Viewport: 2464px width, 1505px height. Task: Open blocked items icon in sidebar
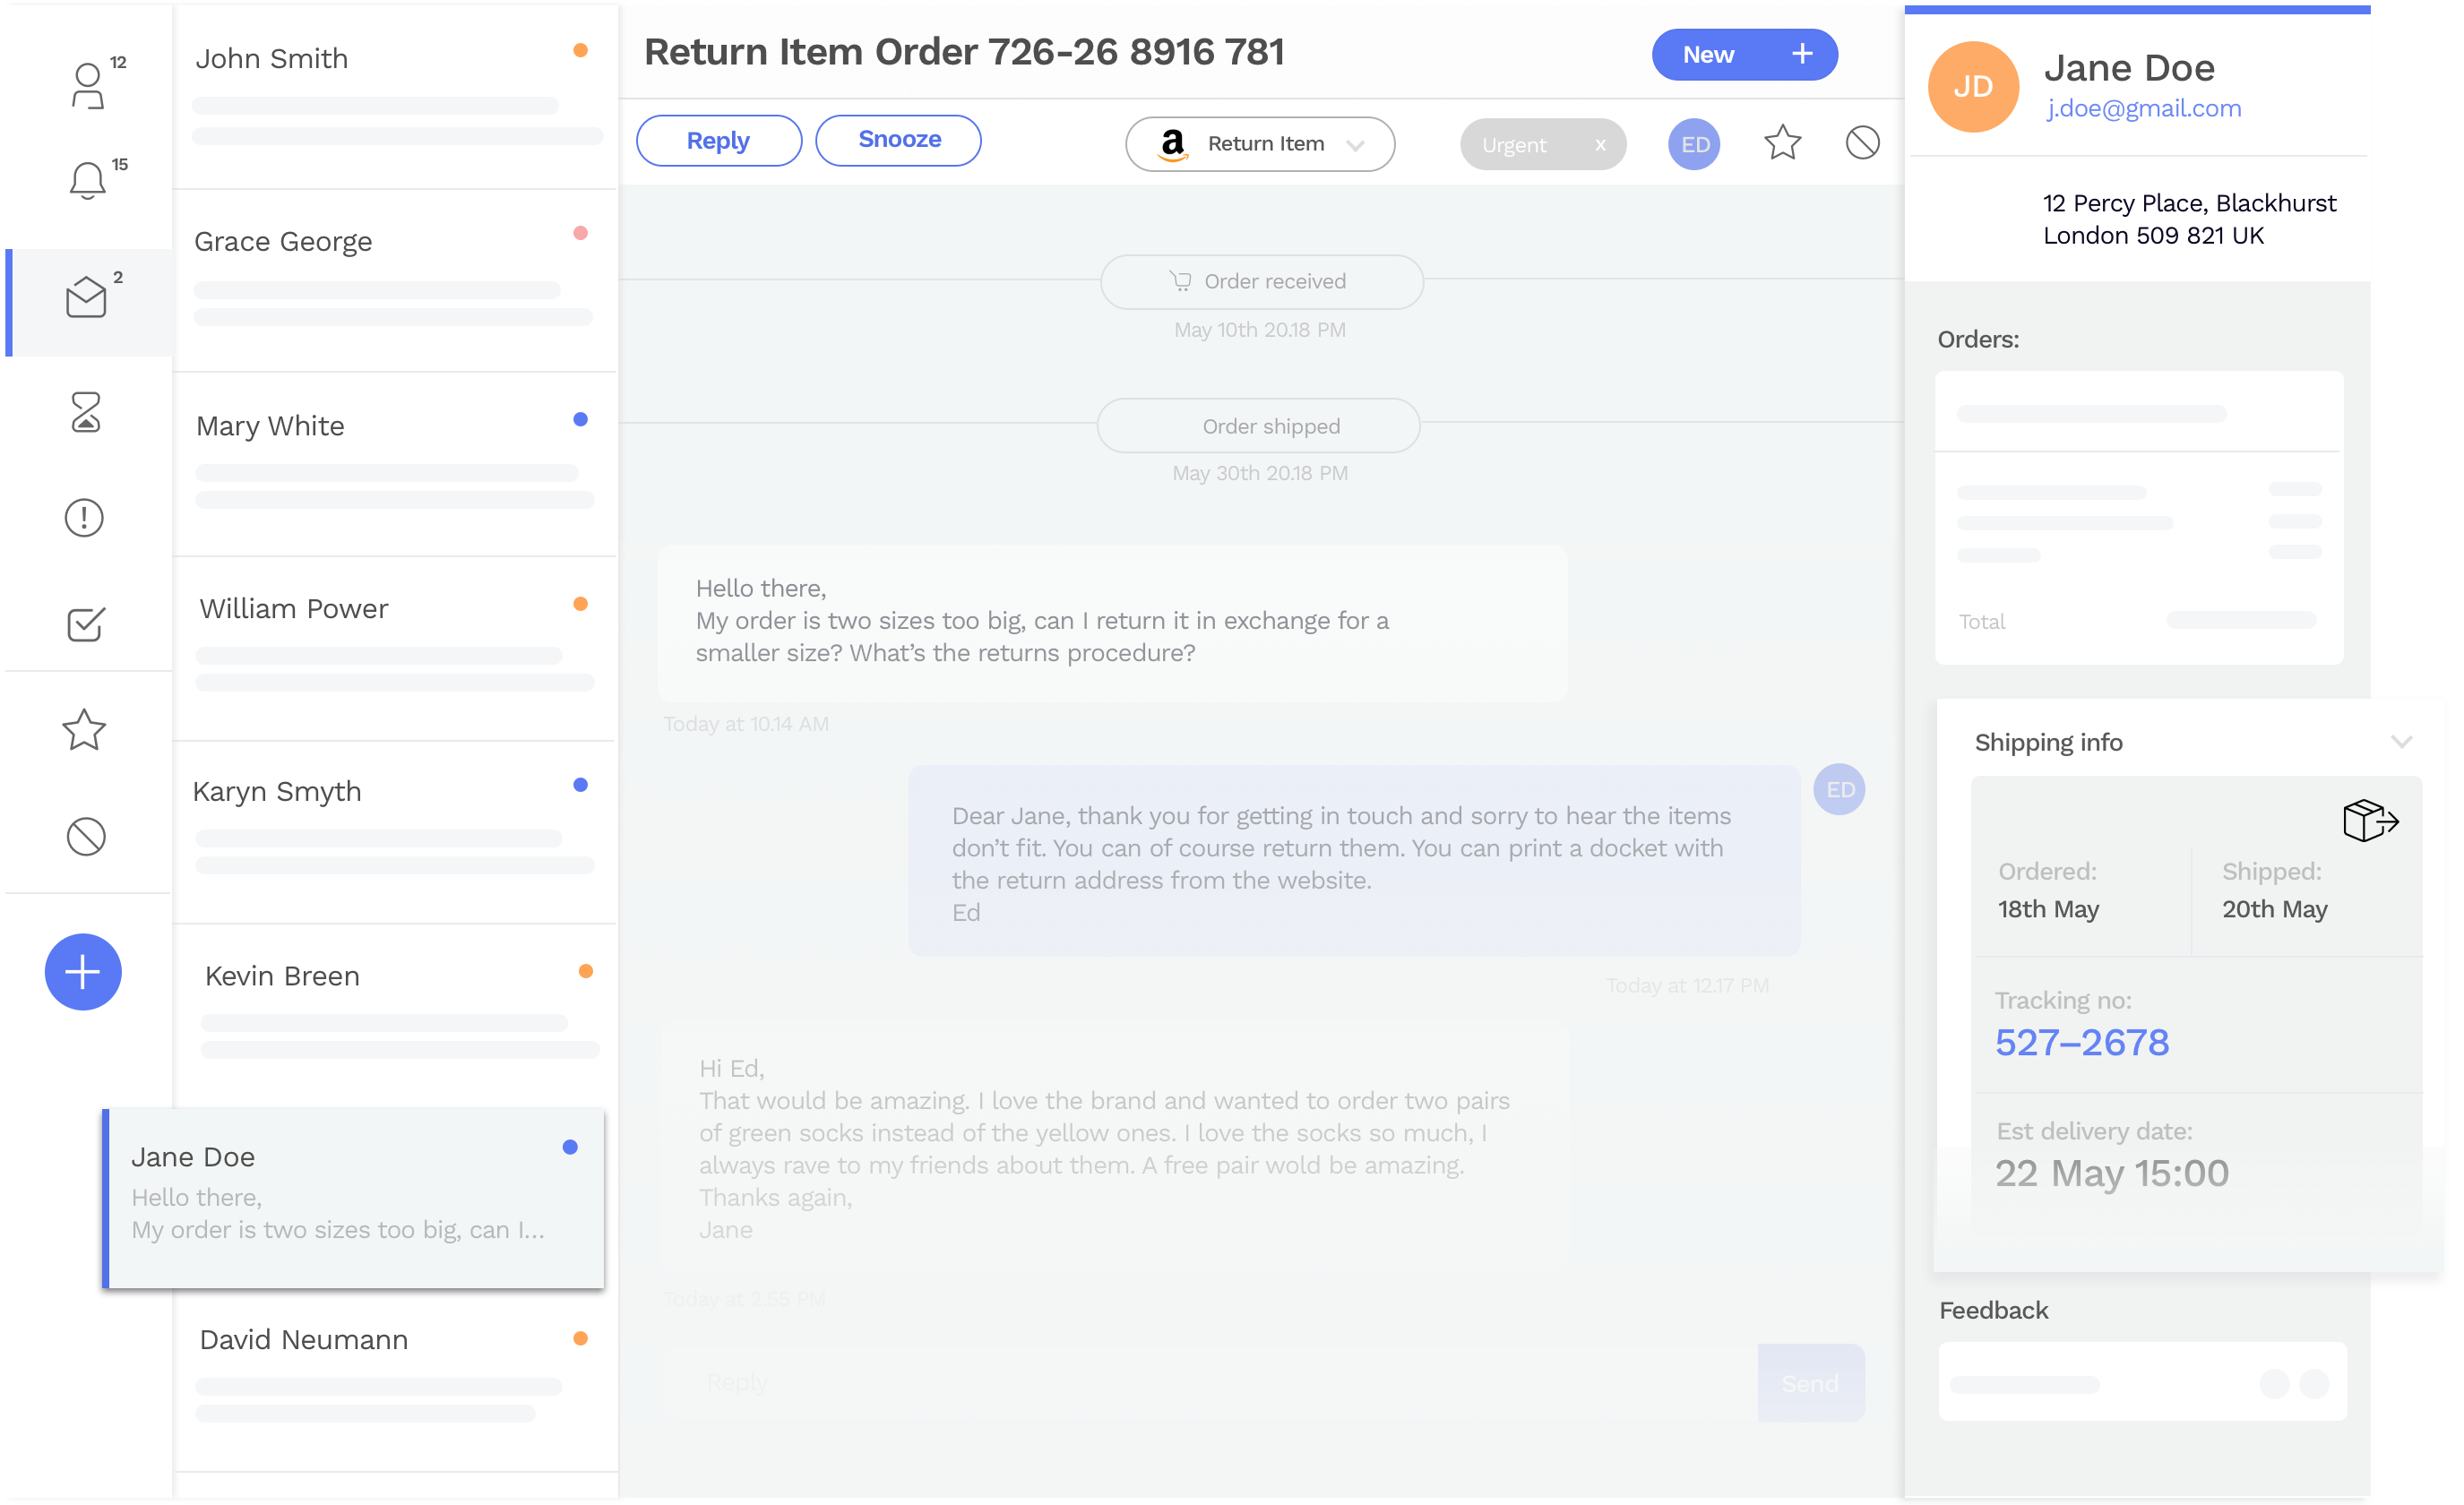pyautogui.click(x=86, y=838)
